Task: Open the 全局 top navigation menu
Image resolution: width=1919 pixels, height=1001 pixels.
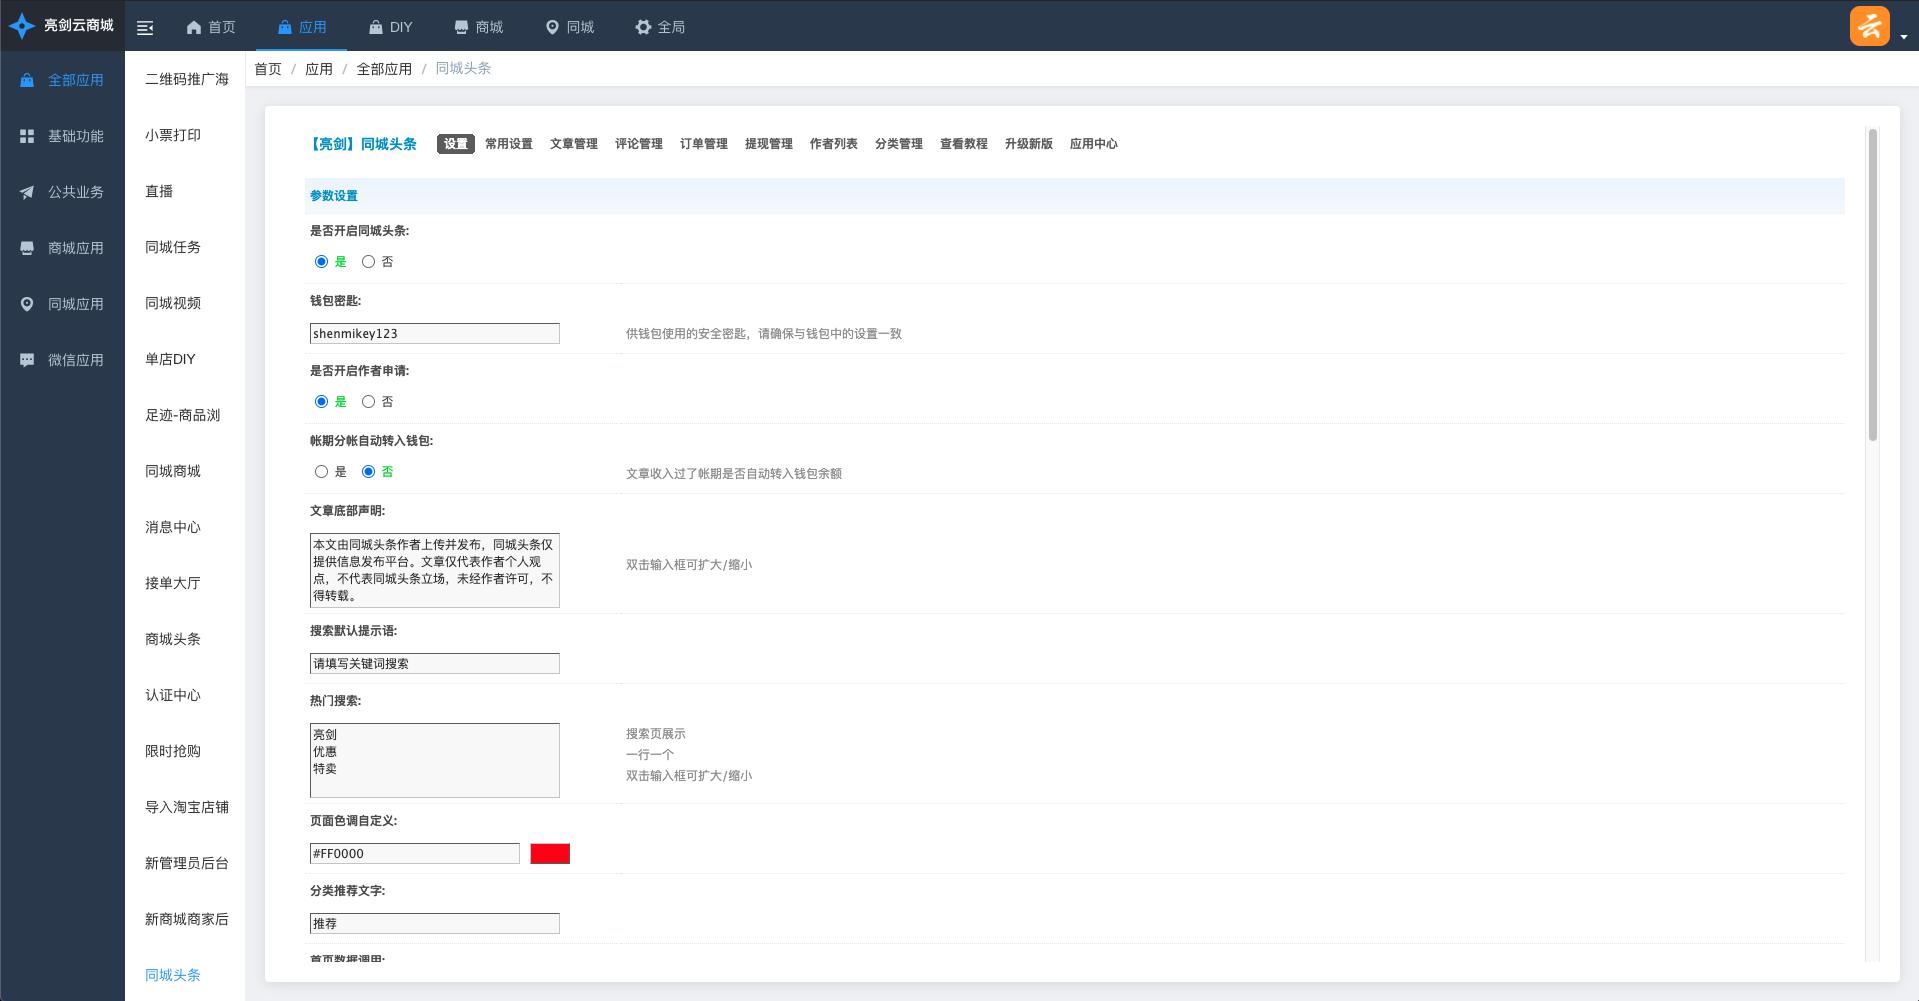Action: 660,27
